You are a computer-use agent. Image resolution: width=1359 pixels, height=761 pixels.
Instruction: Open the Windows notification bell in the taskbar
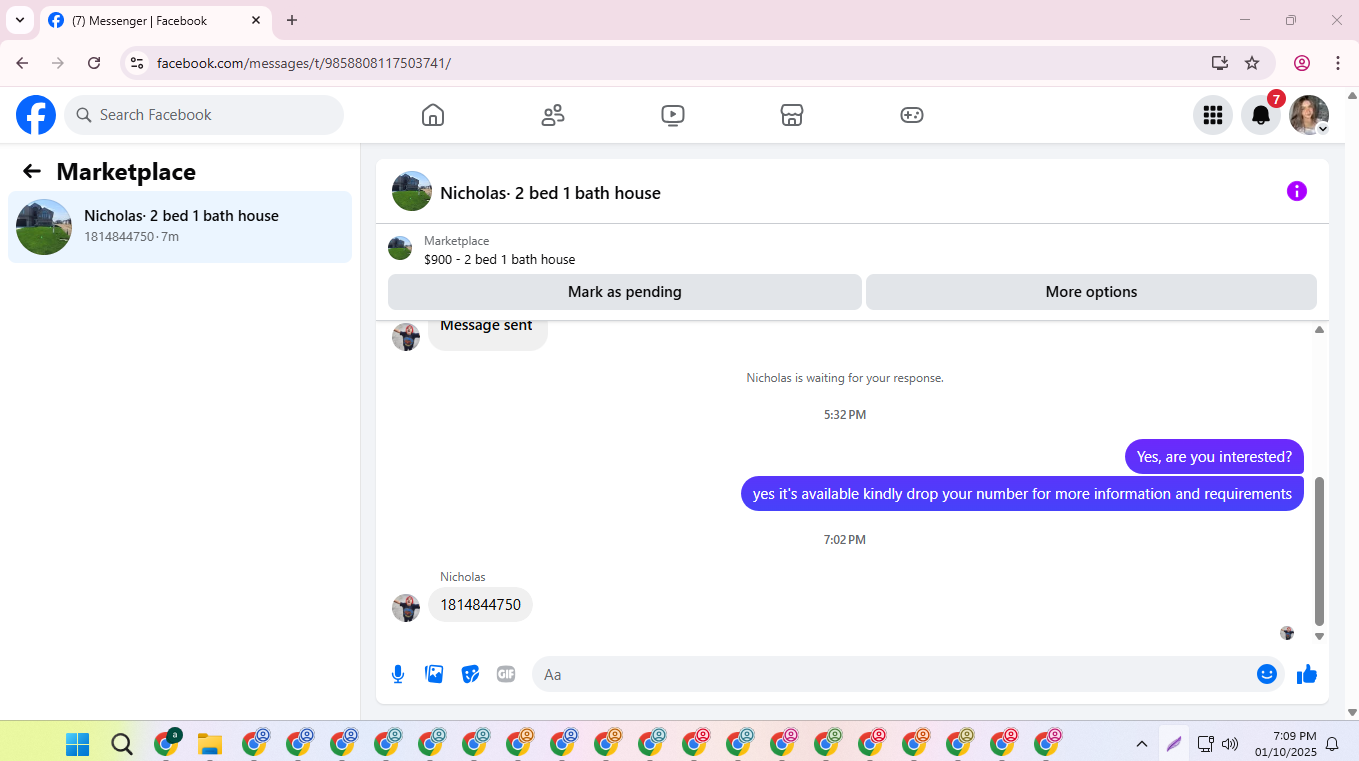point(1332,744)
